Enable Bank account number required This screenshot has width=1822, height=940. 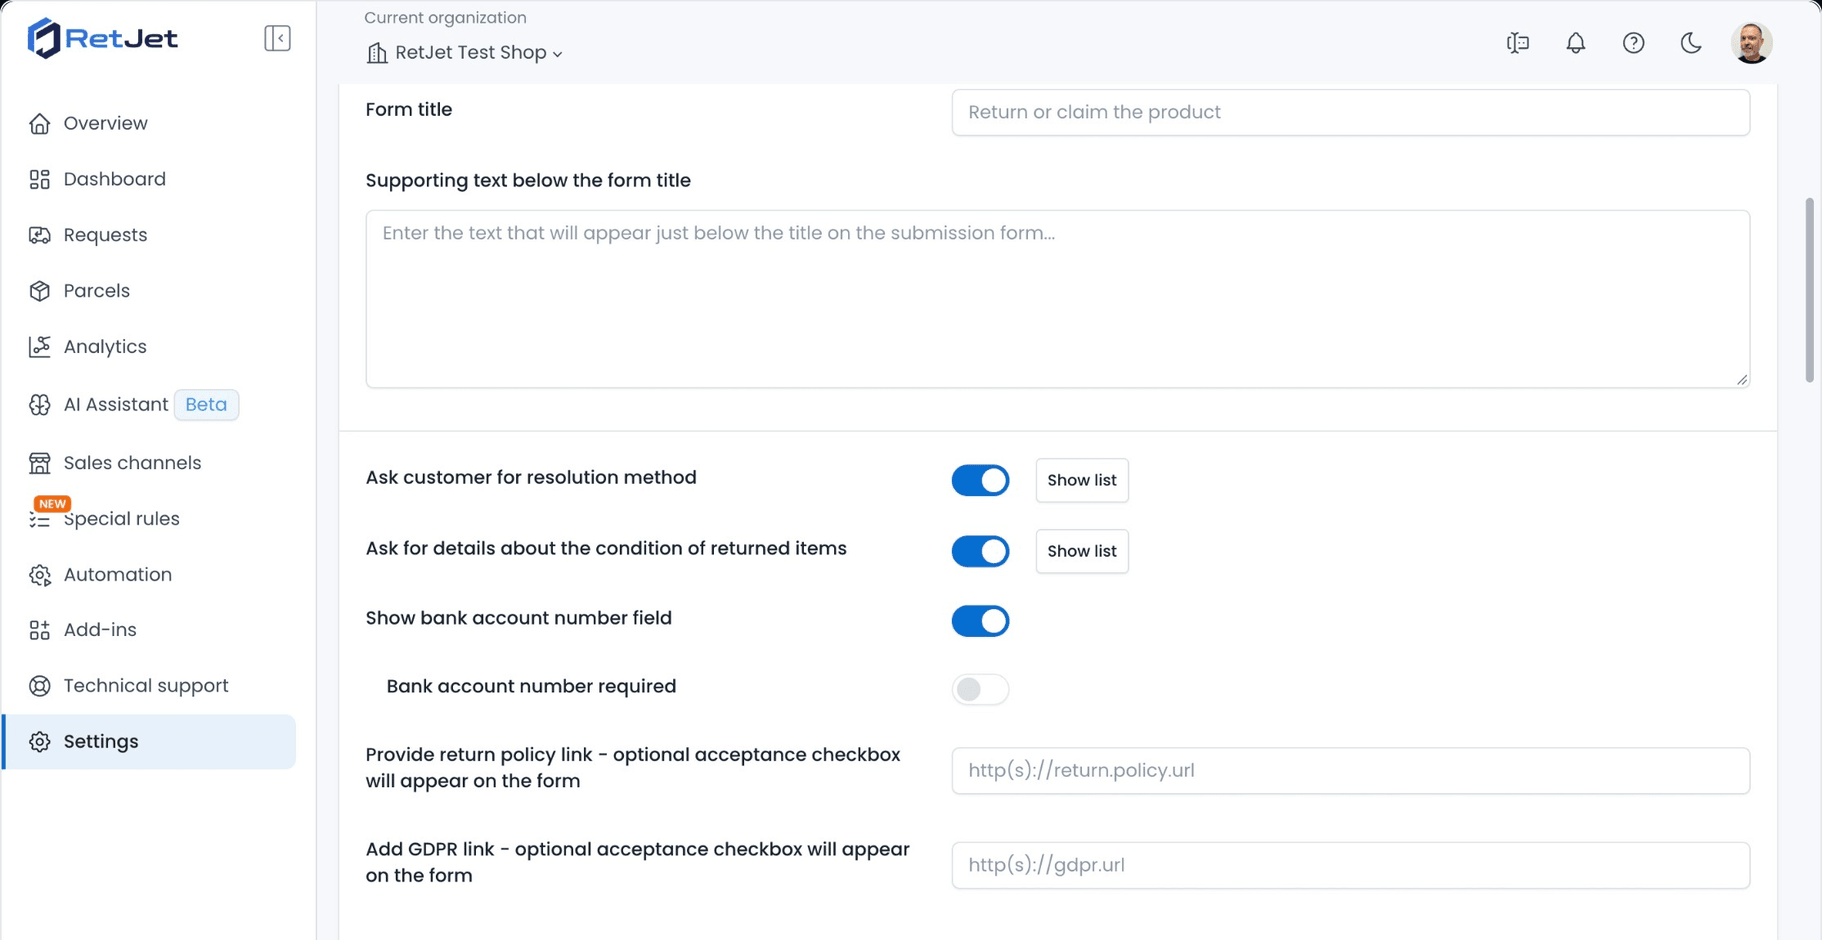click(x=980, y=689)
